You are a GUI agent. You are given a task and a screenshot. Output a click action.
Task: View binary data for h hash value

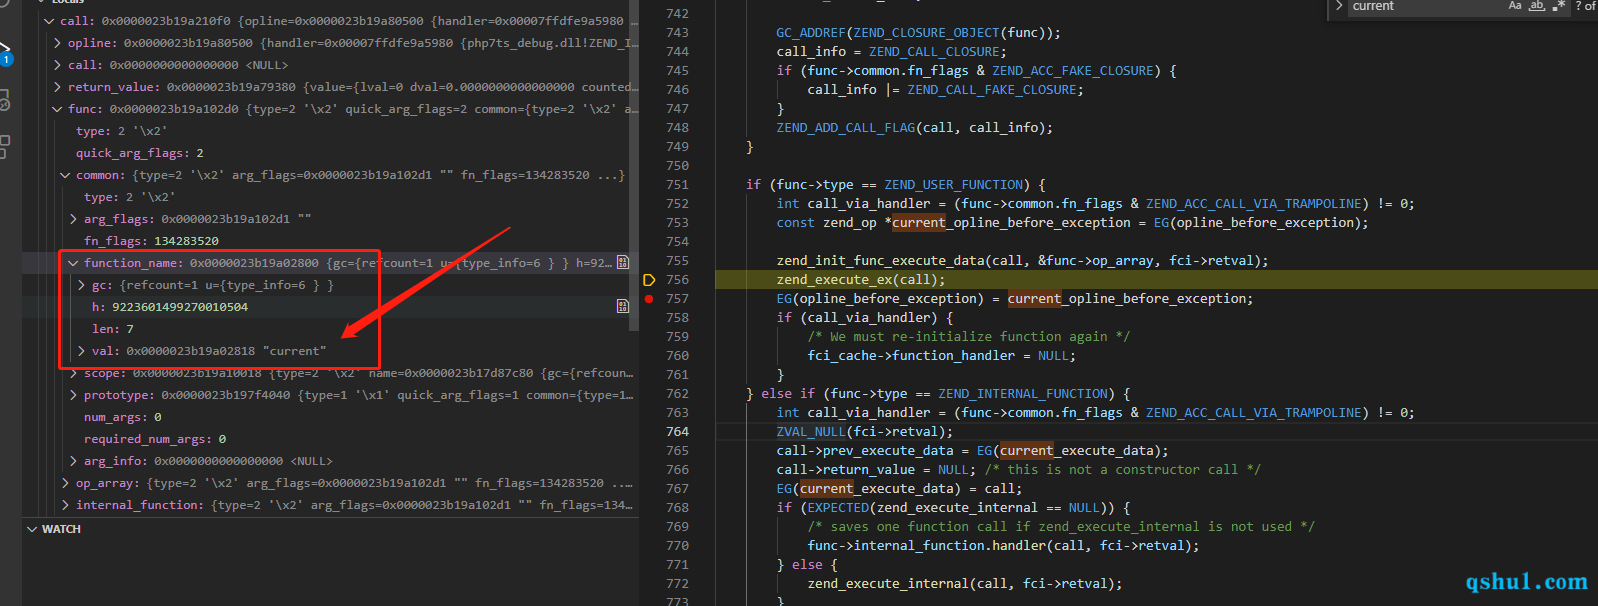click(623, 307)
